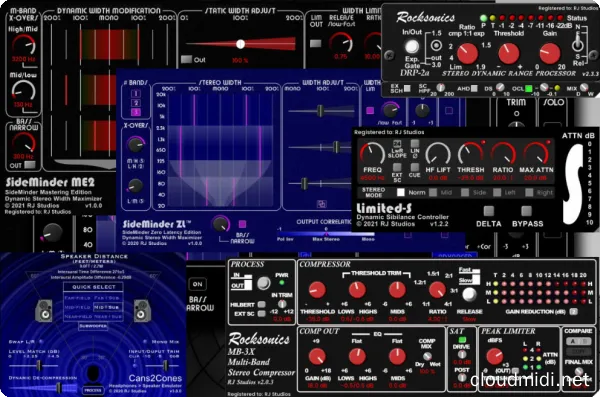
Task: Click the HF LIFT knob
Action: point(438,153)
